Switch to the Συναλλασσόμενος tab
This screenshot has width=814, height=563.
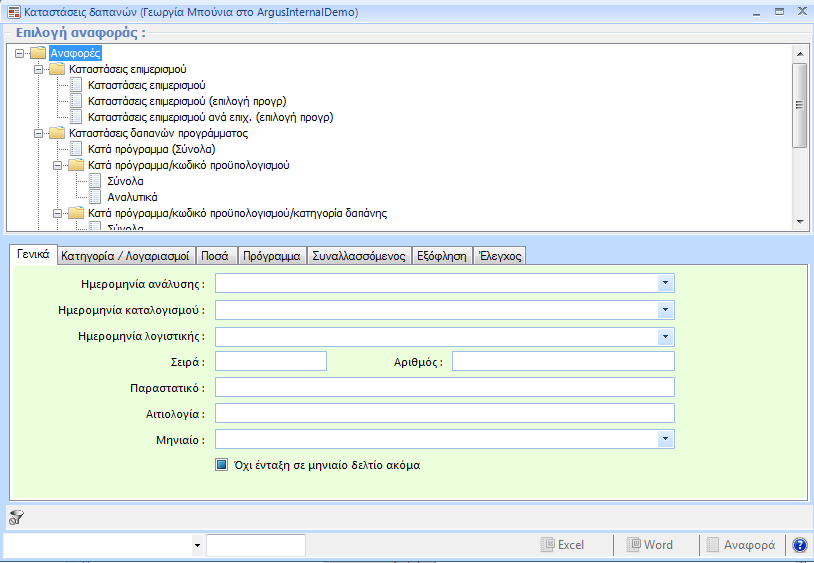tap(358, 256)
